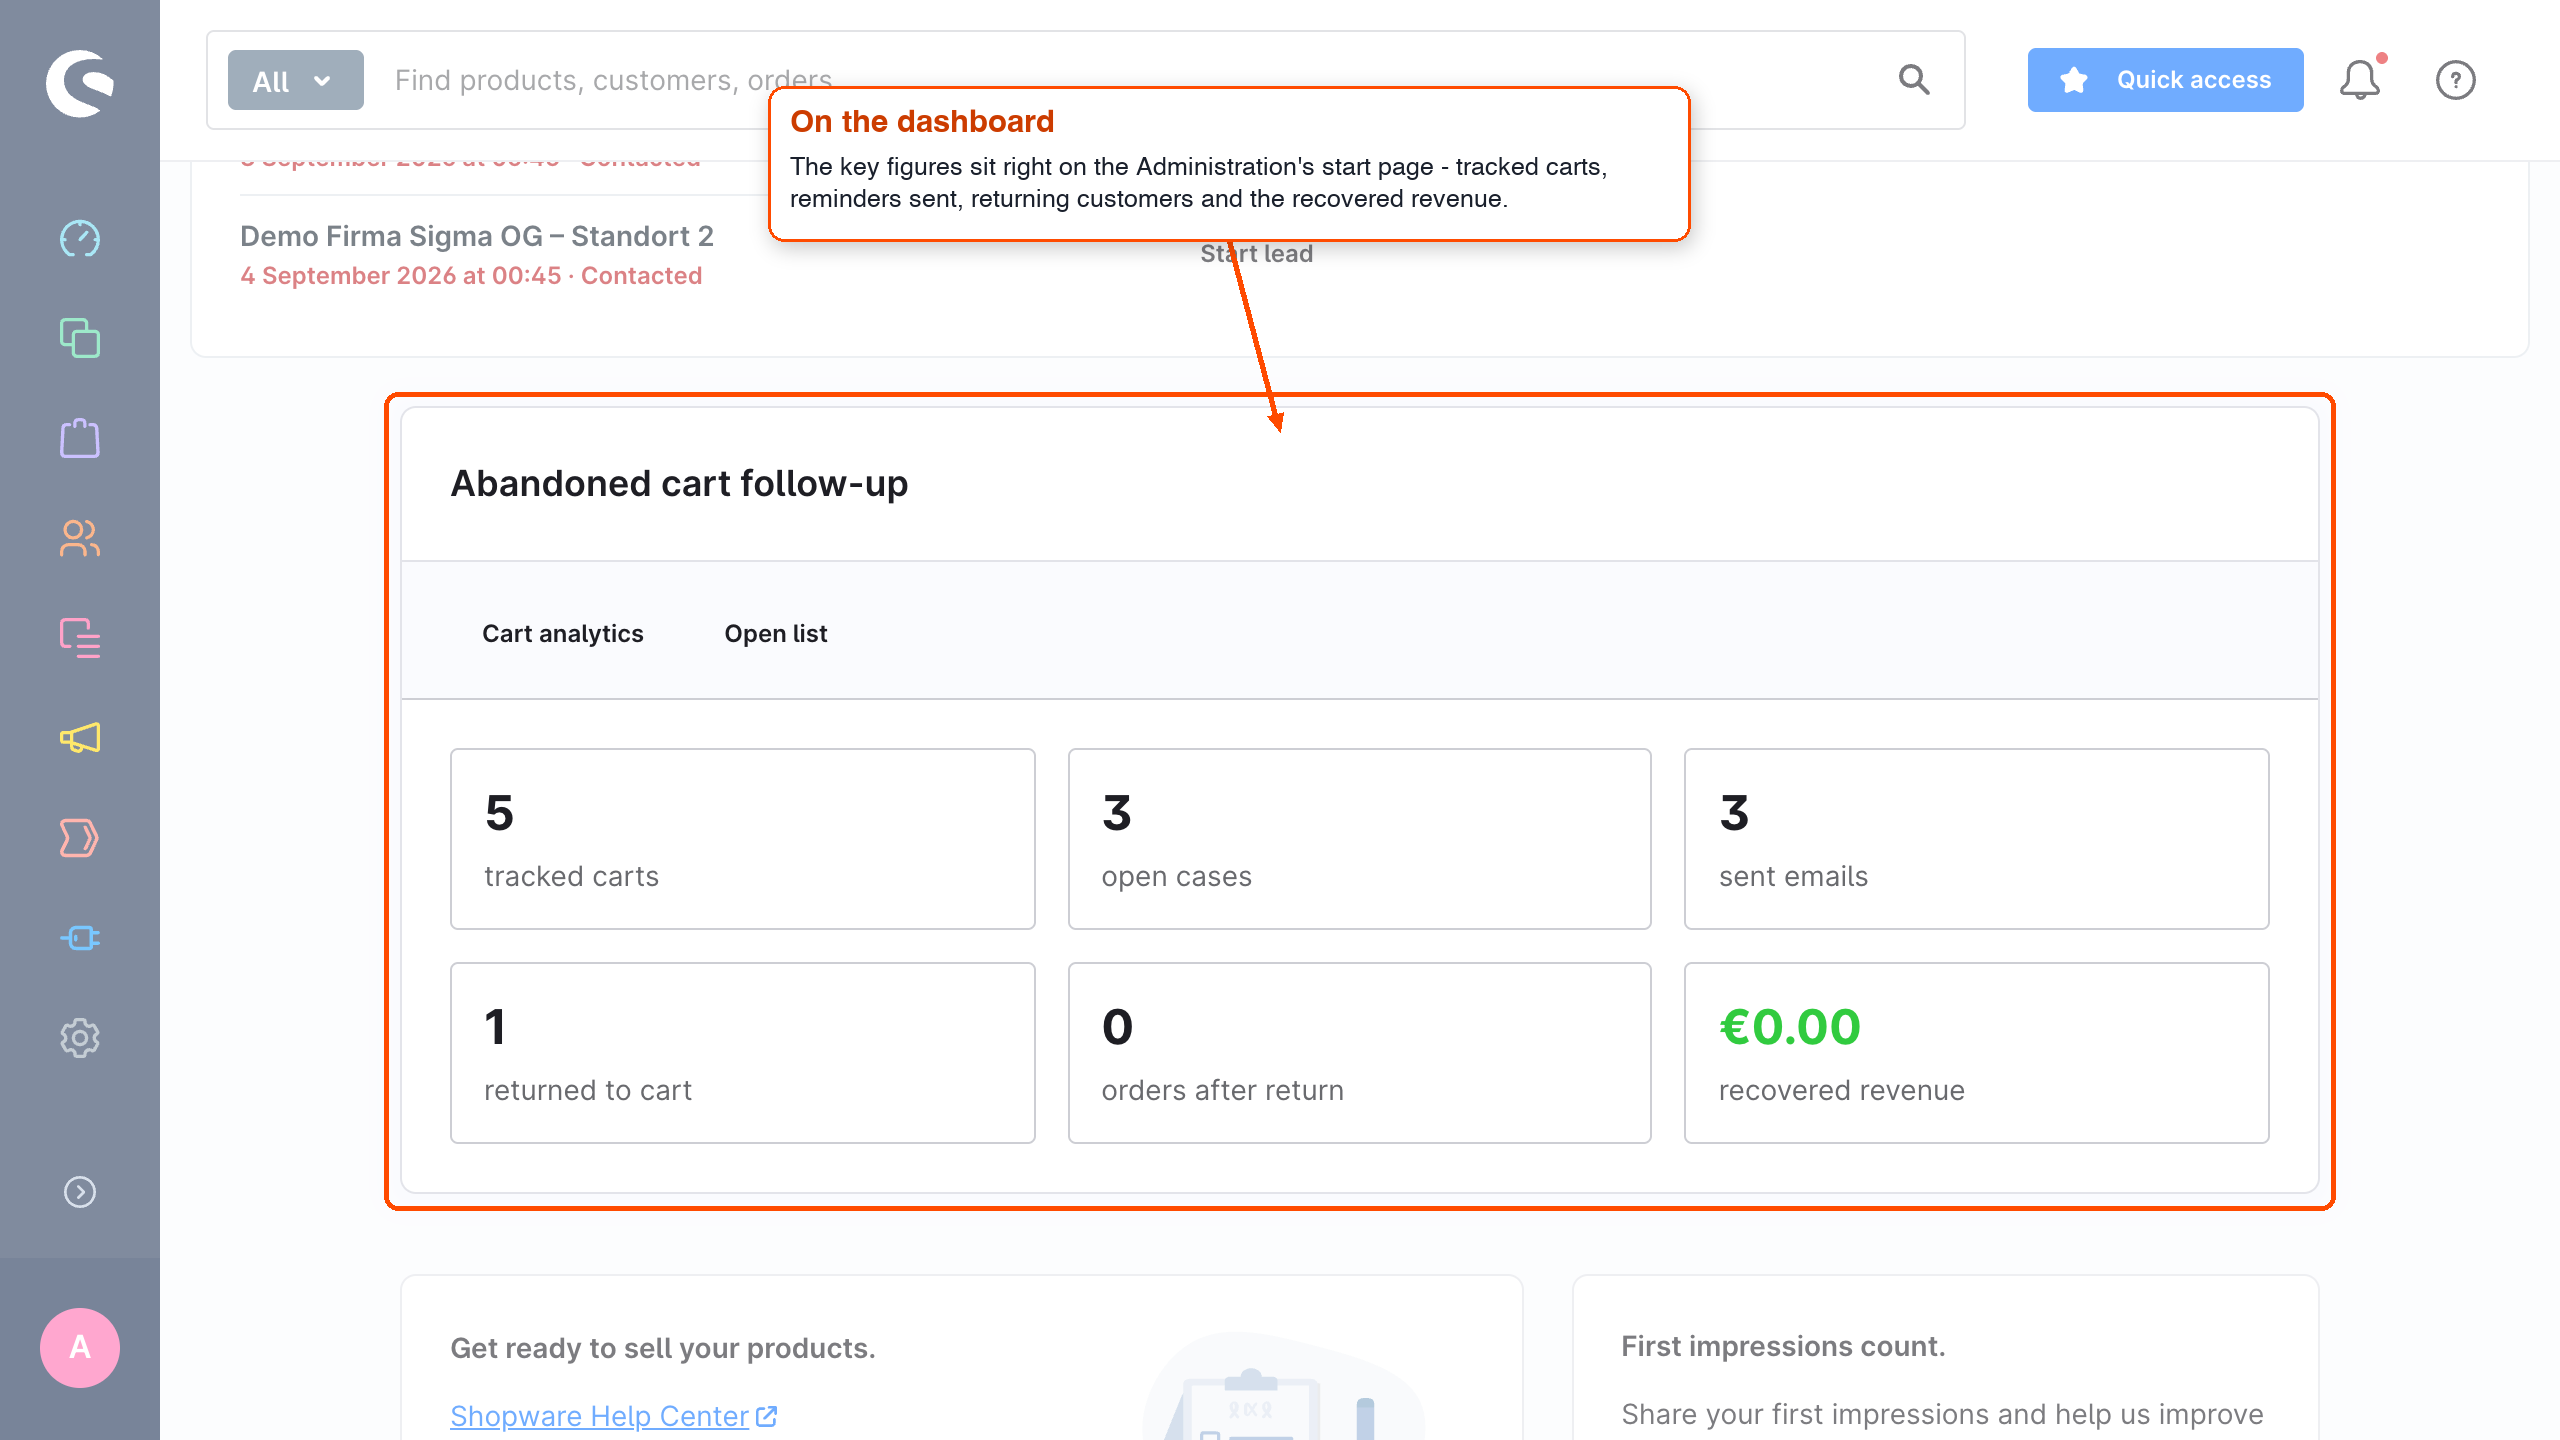Click the magnifier search icon
This screenshot has width=2560, height=1440.
(x=1914, y=80)
